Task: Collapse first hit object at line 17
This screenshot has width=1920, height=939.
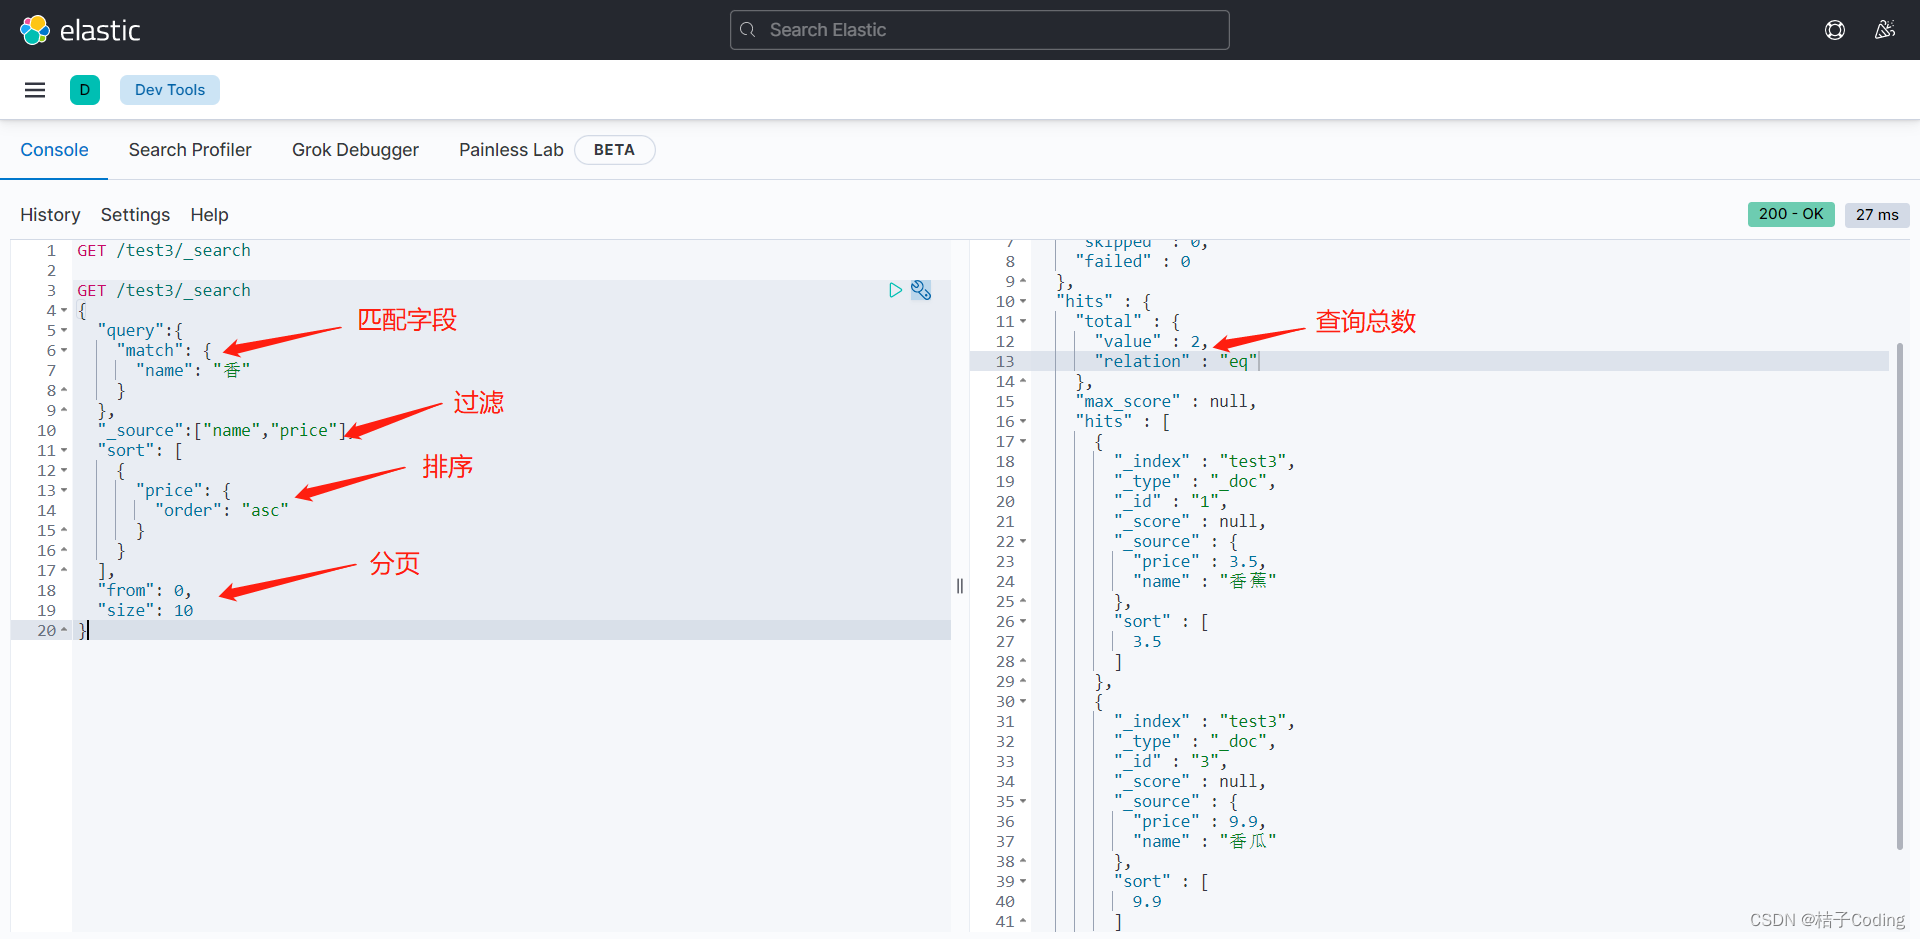Action: pos(1023,442)
